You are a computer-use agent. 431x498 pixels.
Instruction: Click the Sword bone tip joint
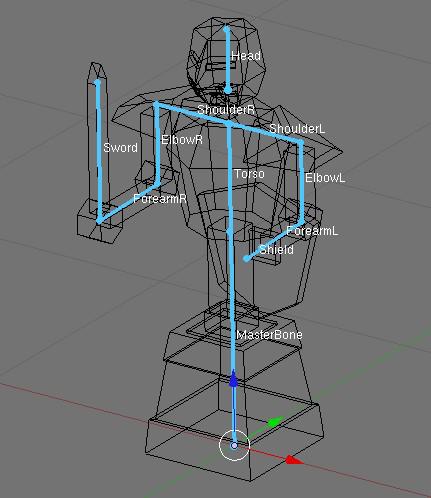click(97, 82)
